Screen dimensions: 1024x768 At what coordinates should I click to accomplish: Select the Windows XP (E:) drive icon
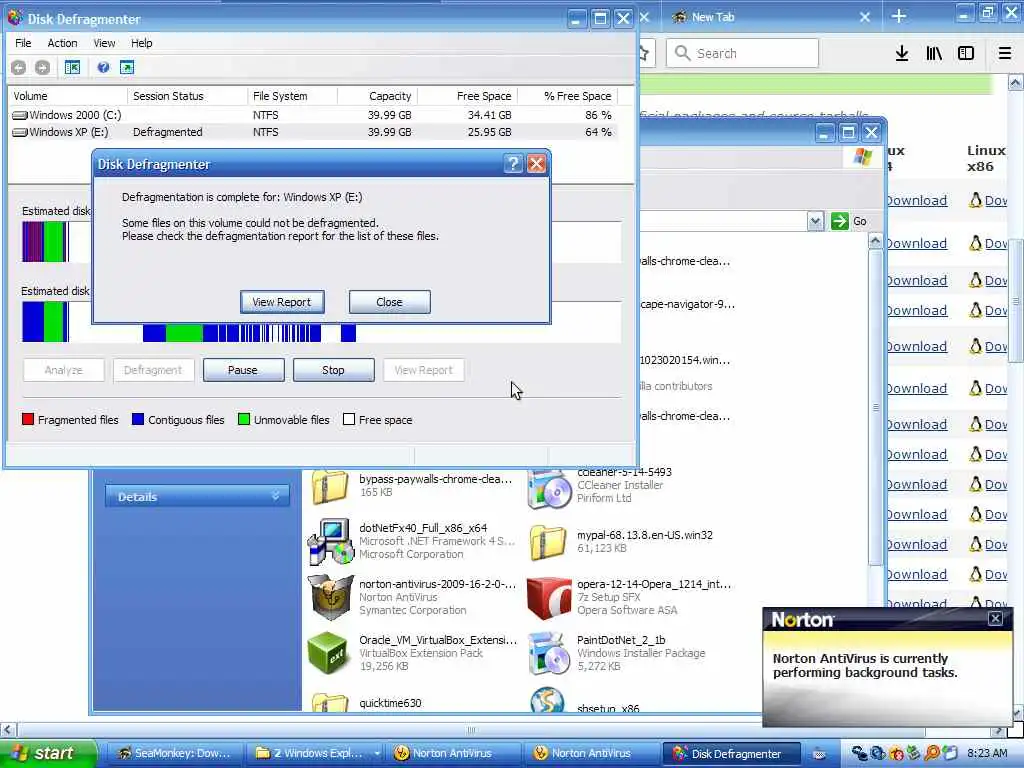tap(20, 132)
